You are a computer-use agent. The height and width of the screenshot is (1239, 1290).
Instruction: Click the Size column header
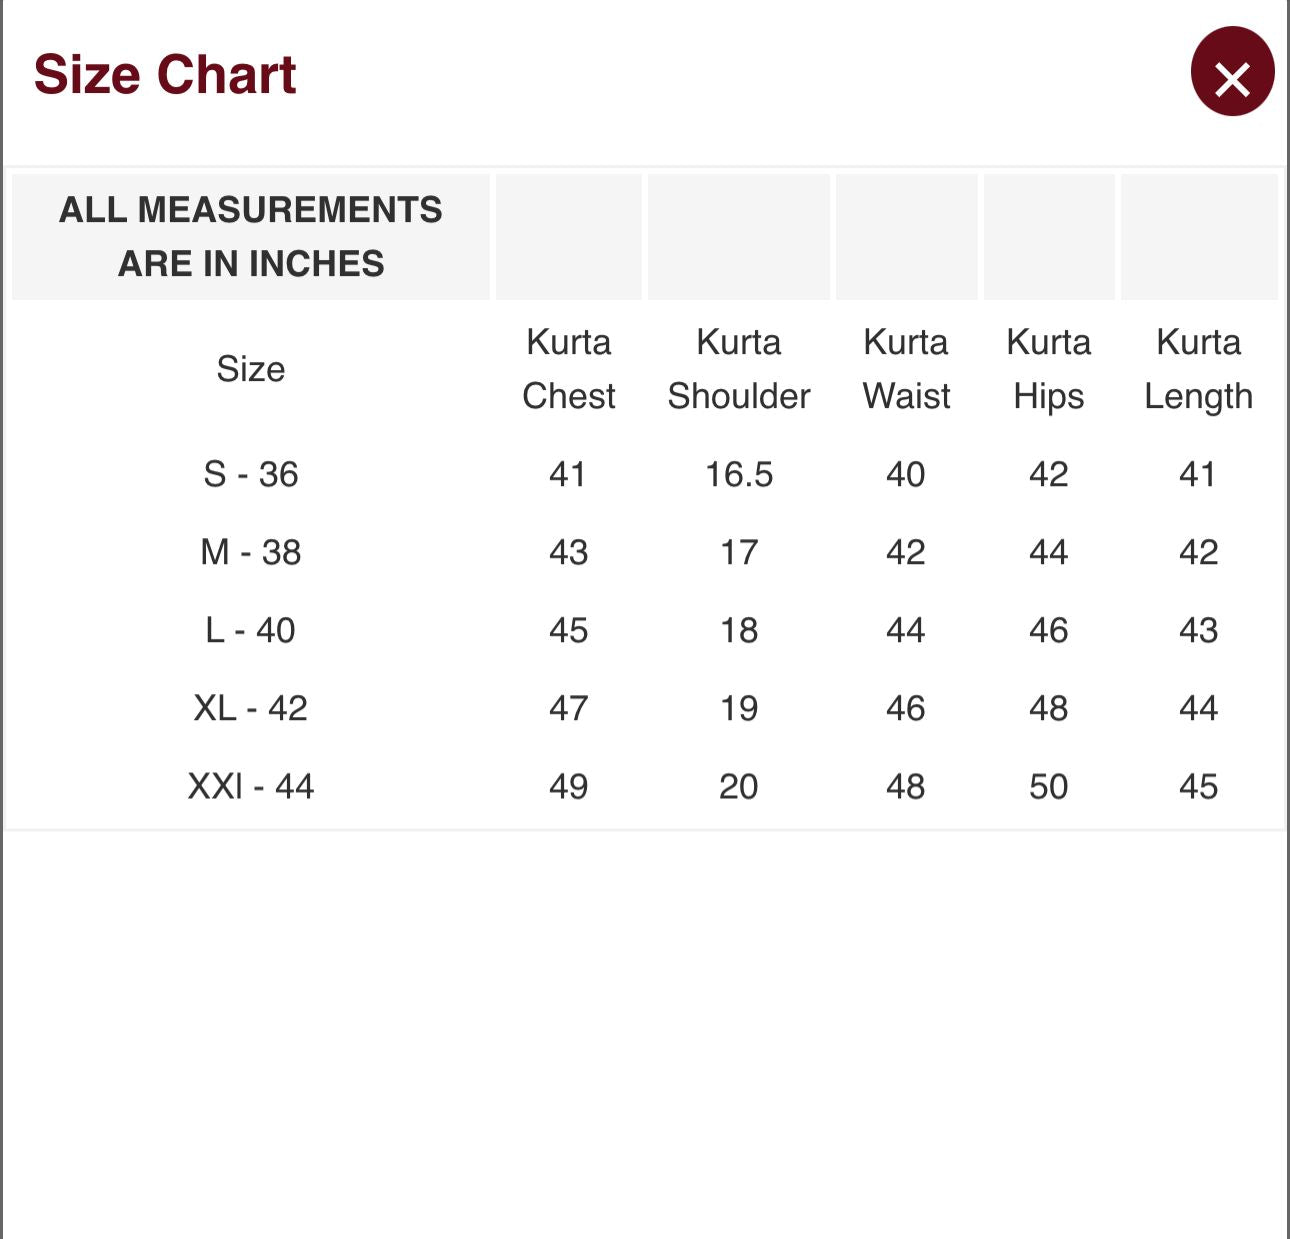pos(251,369)
